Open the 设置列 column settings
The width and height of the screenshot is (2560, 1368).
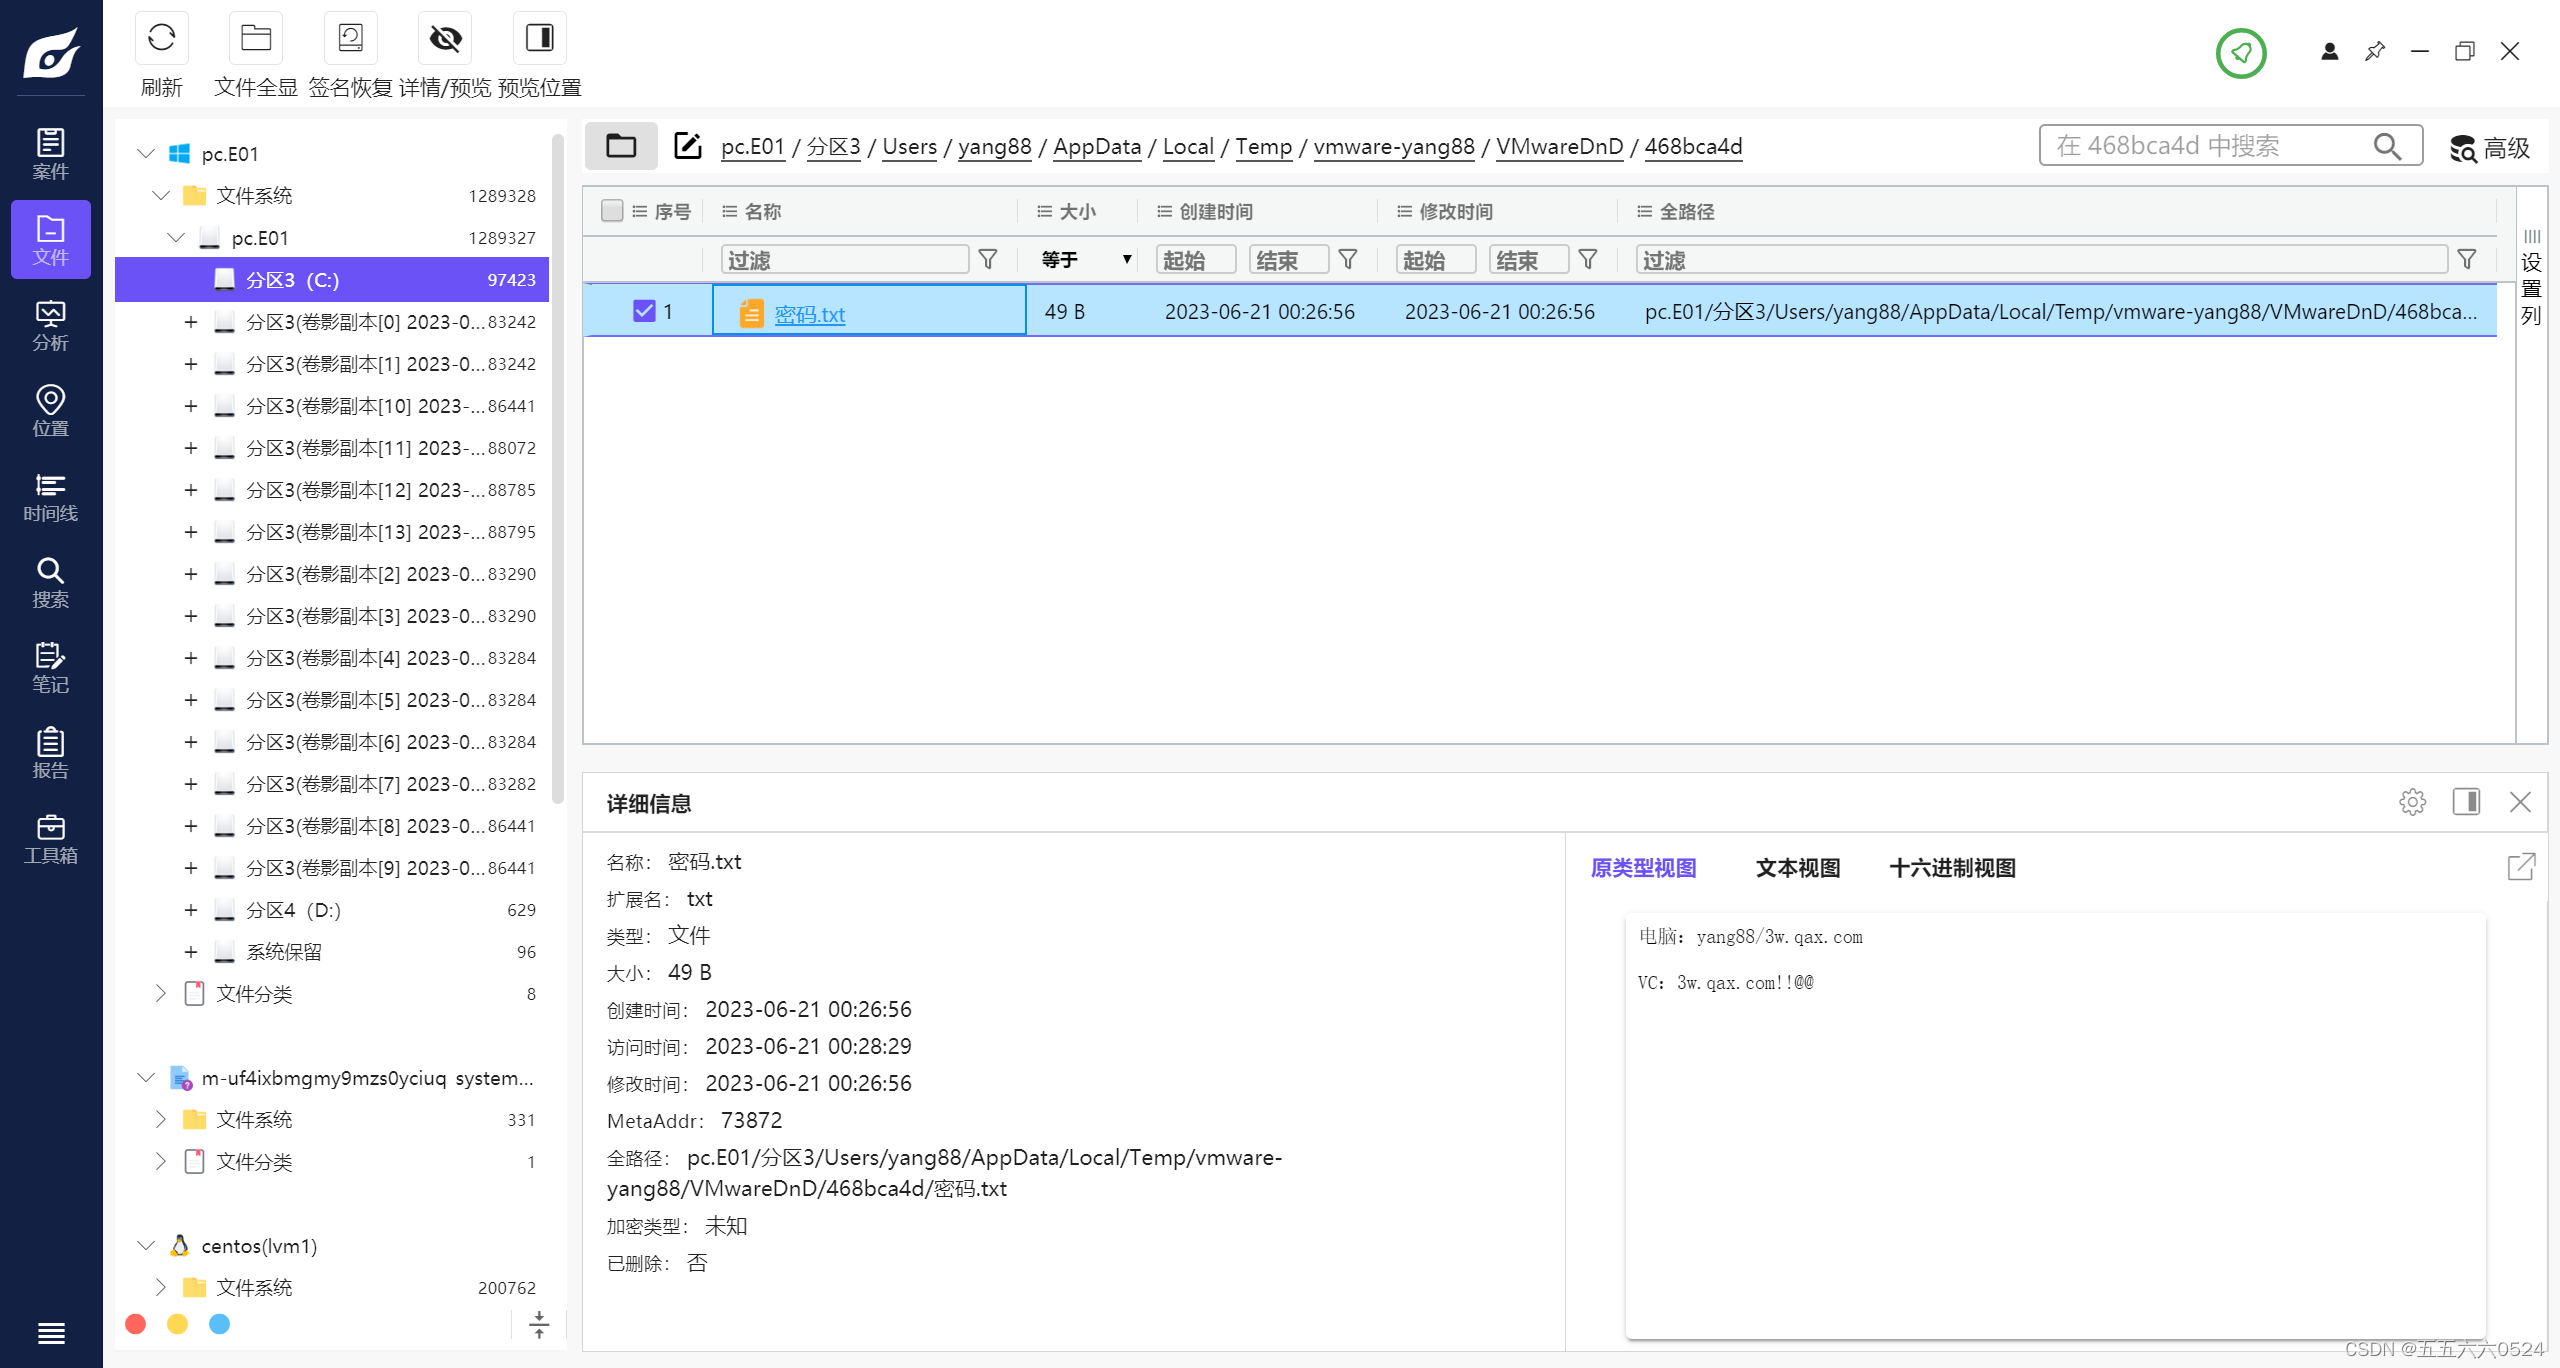pos(2531,278)
